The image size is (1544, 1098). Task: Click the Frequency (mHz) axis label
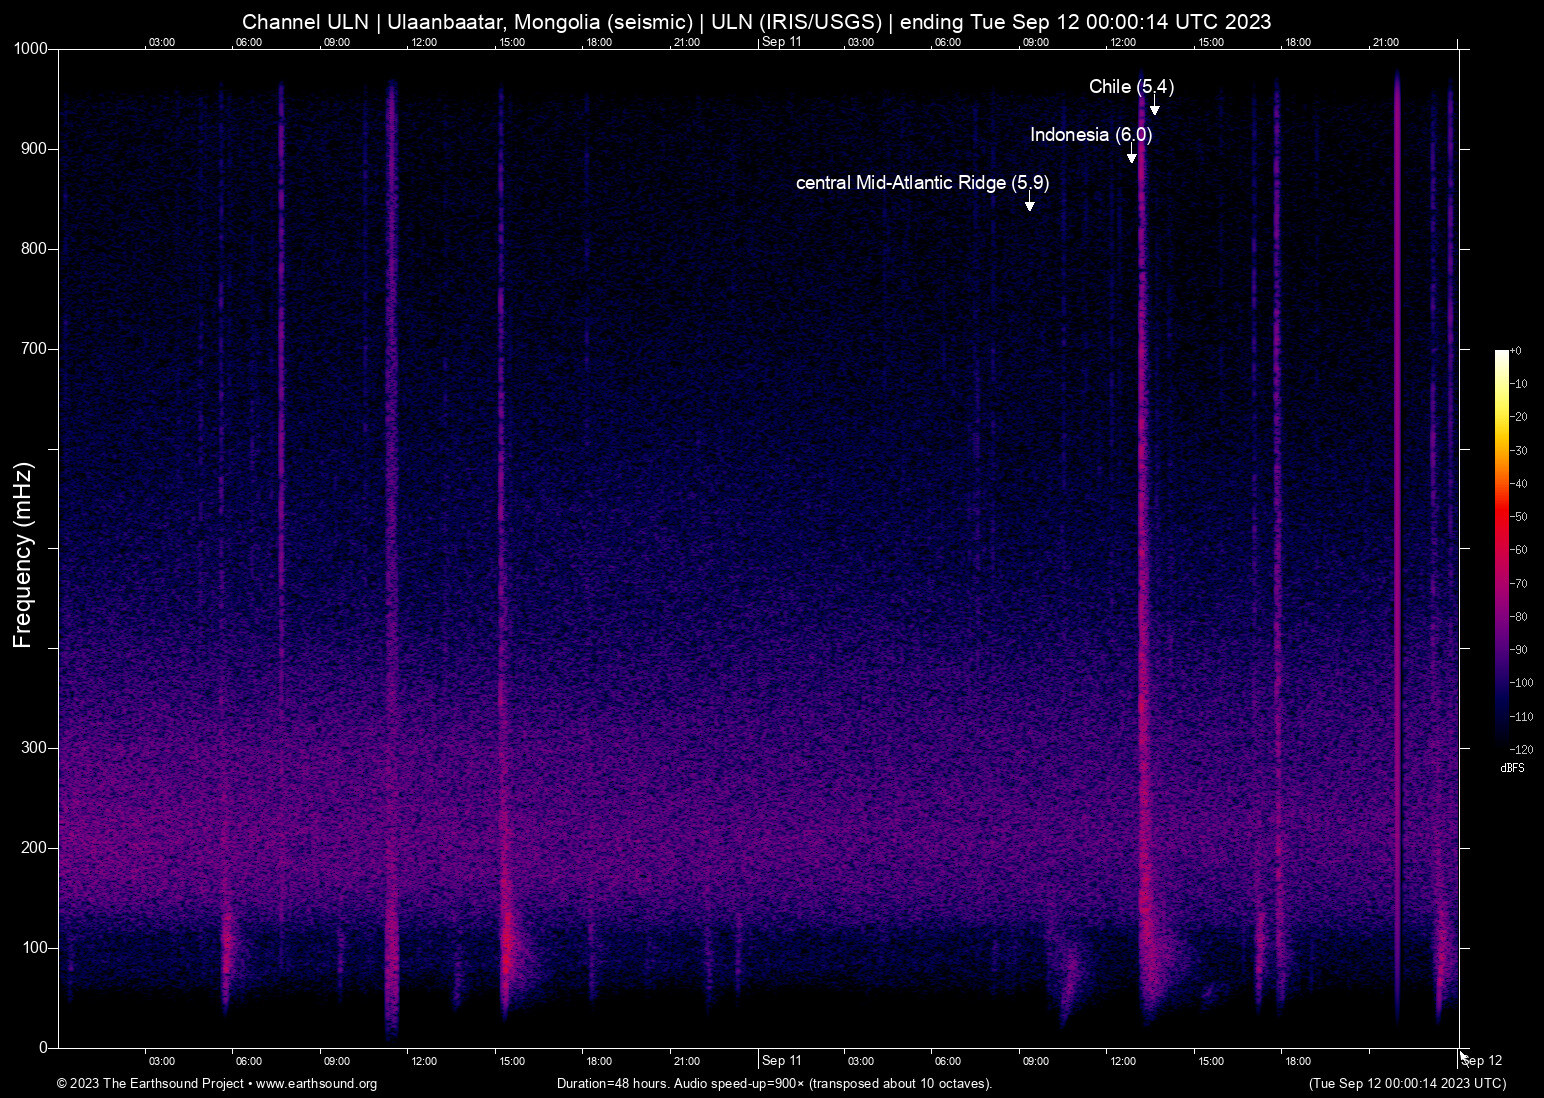[x=23, y=555]
